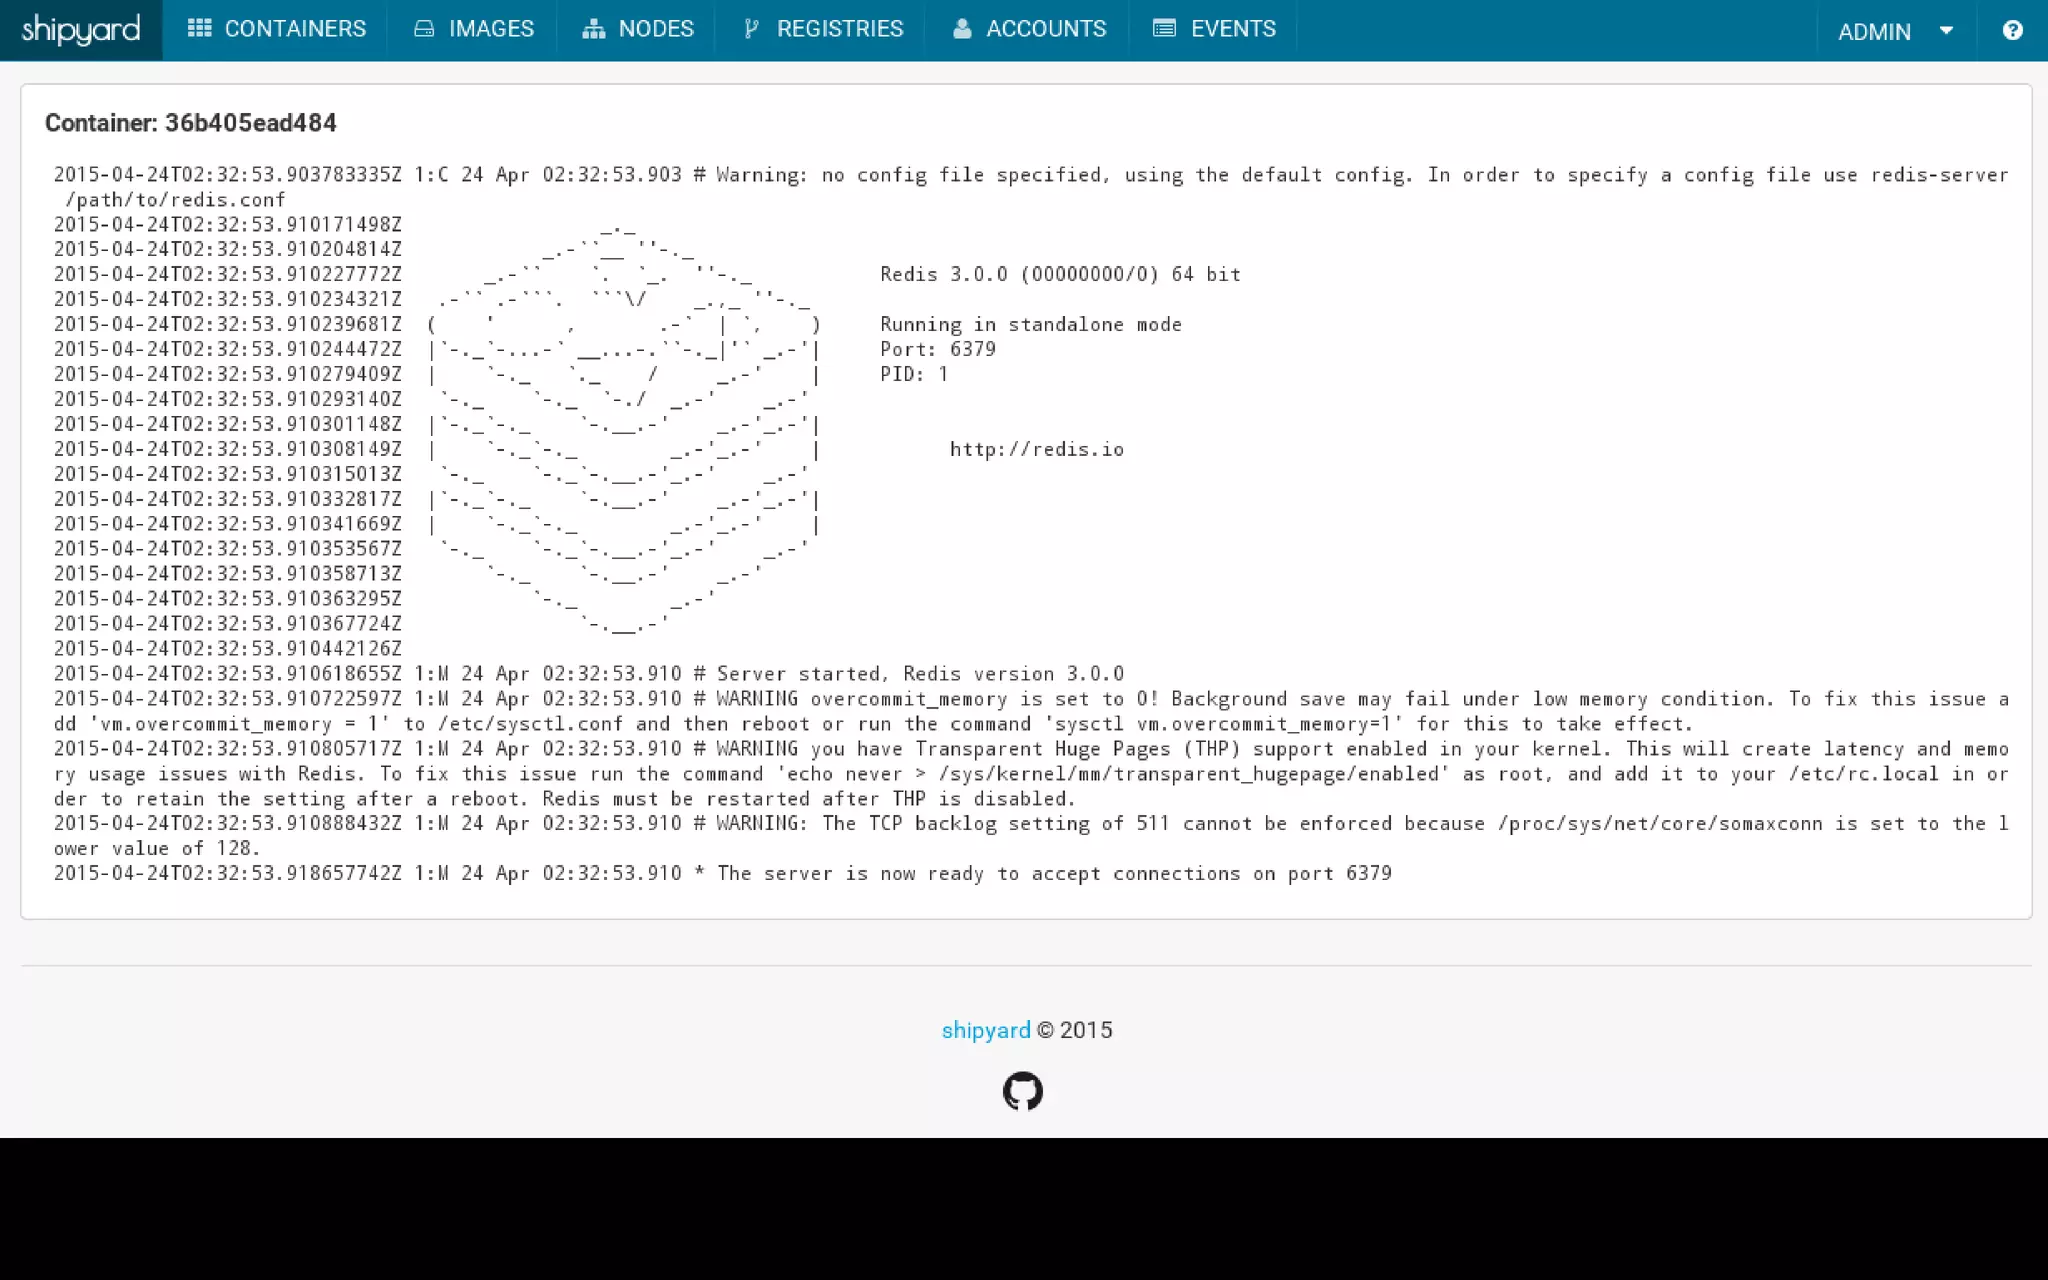
Task: Go to the Images page
Action: coord(474,29)
